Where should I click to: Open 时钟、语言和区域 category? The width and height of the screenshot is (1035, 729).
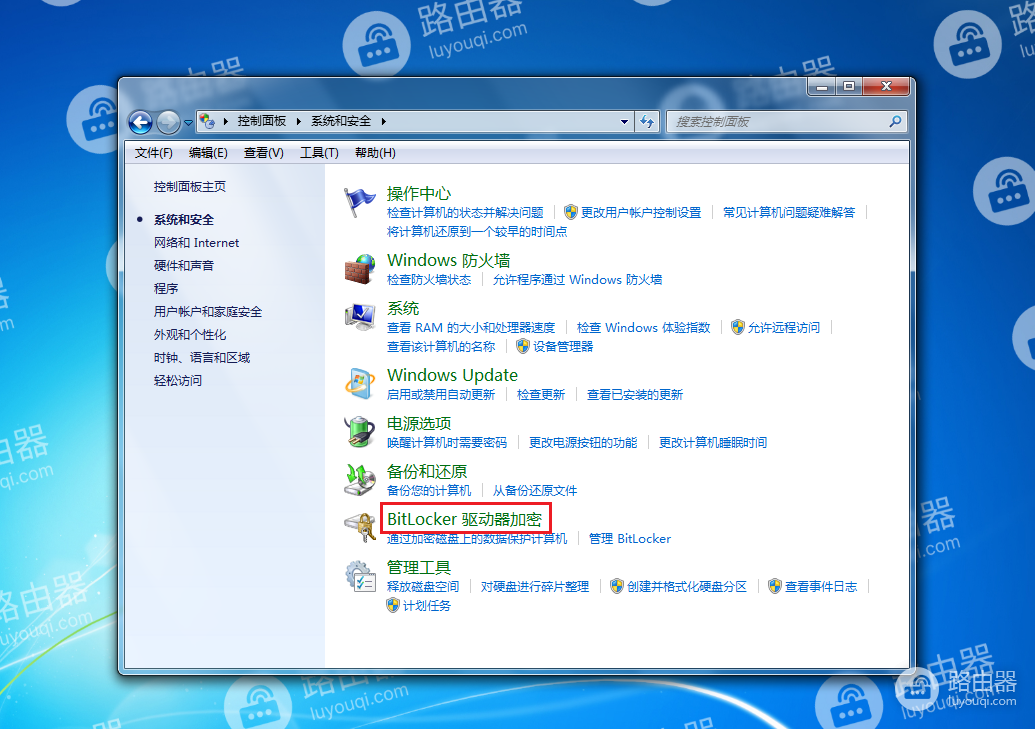tap(201, 357)
